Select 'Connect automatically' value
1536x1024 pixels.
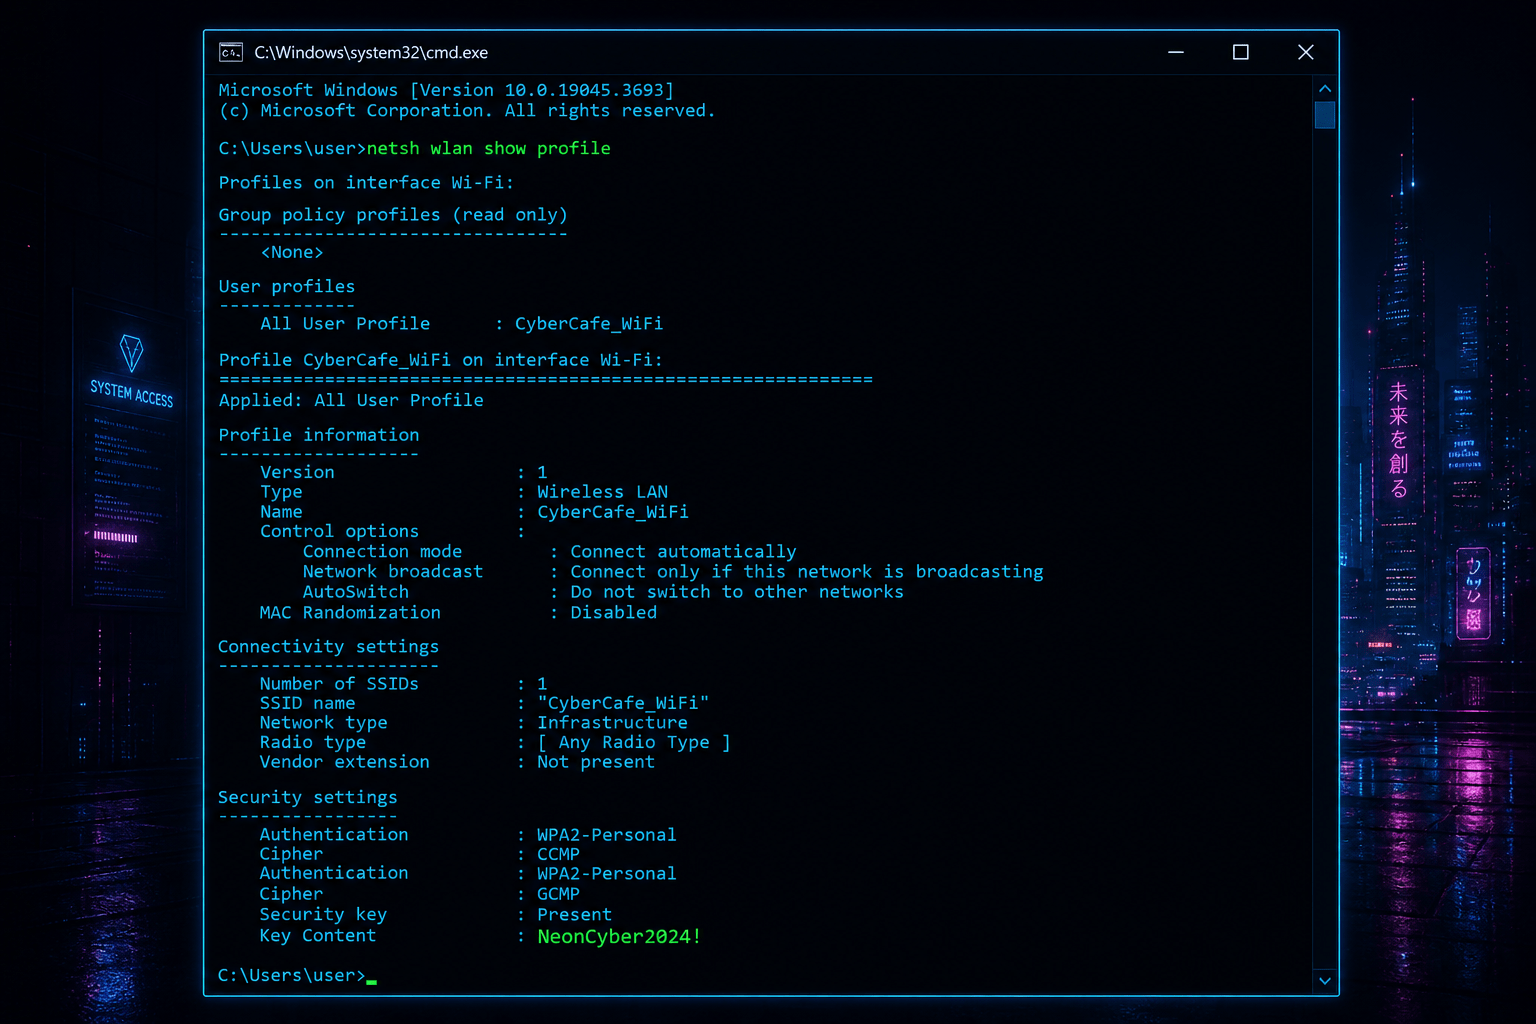click(x=683, y=552)
